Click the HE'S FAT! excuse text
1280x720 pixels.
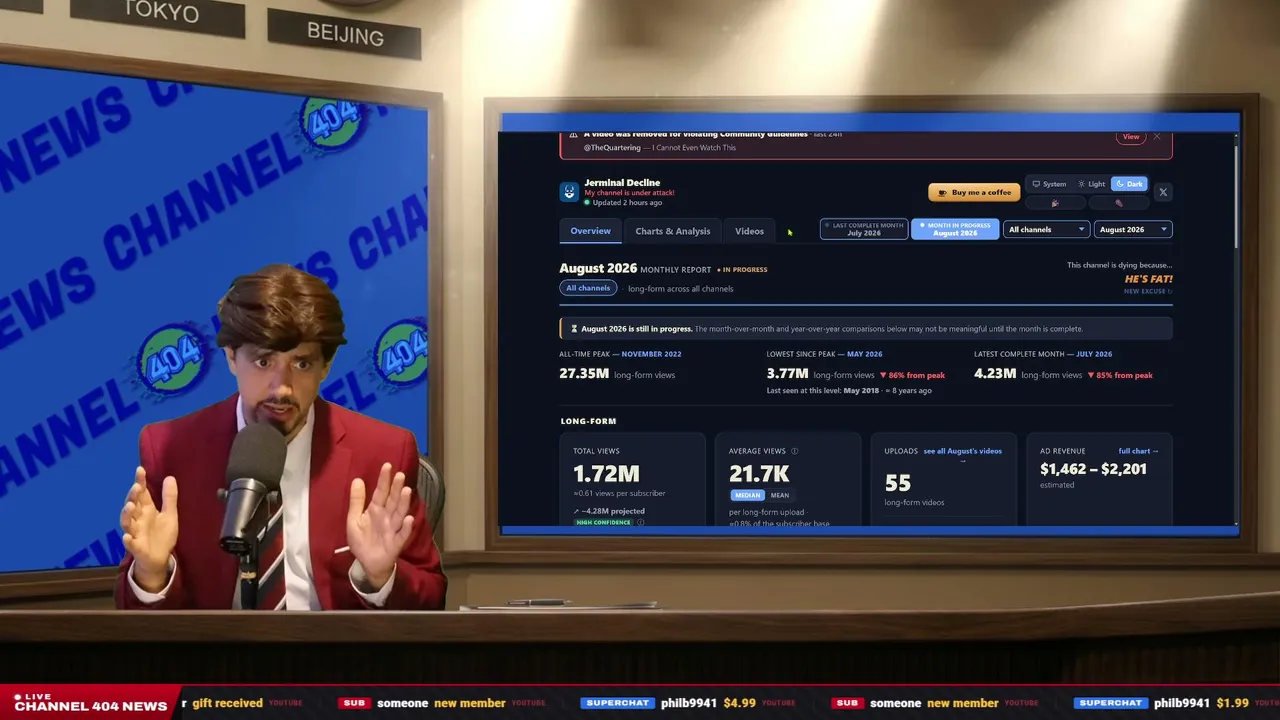(x=1148, y=279)
